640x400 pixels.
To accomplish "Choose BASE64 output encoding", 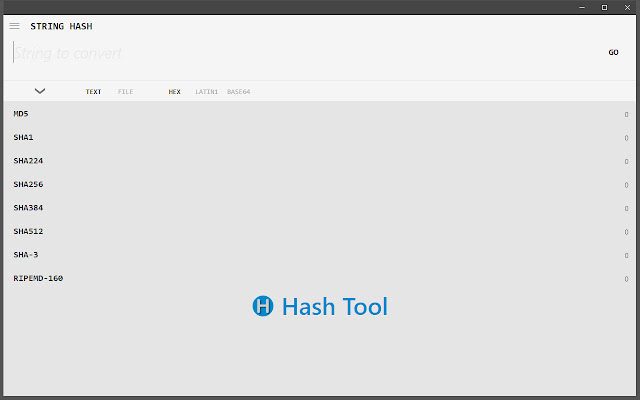I will coord(238,92).
